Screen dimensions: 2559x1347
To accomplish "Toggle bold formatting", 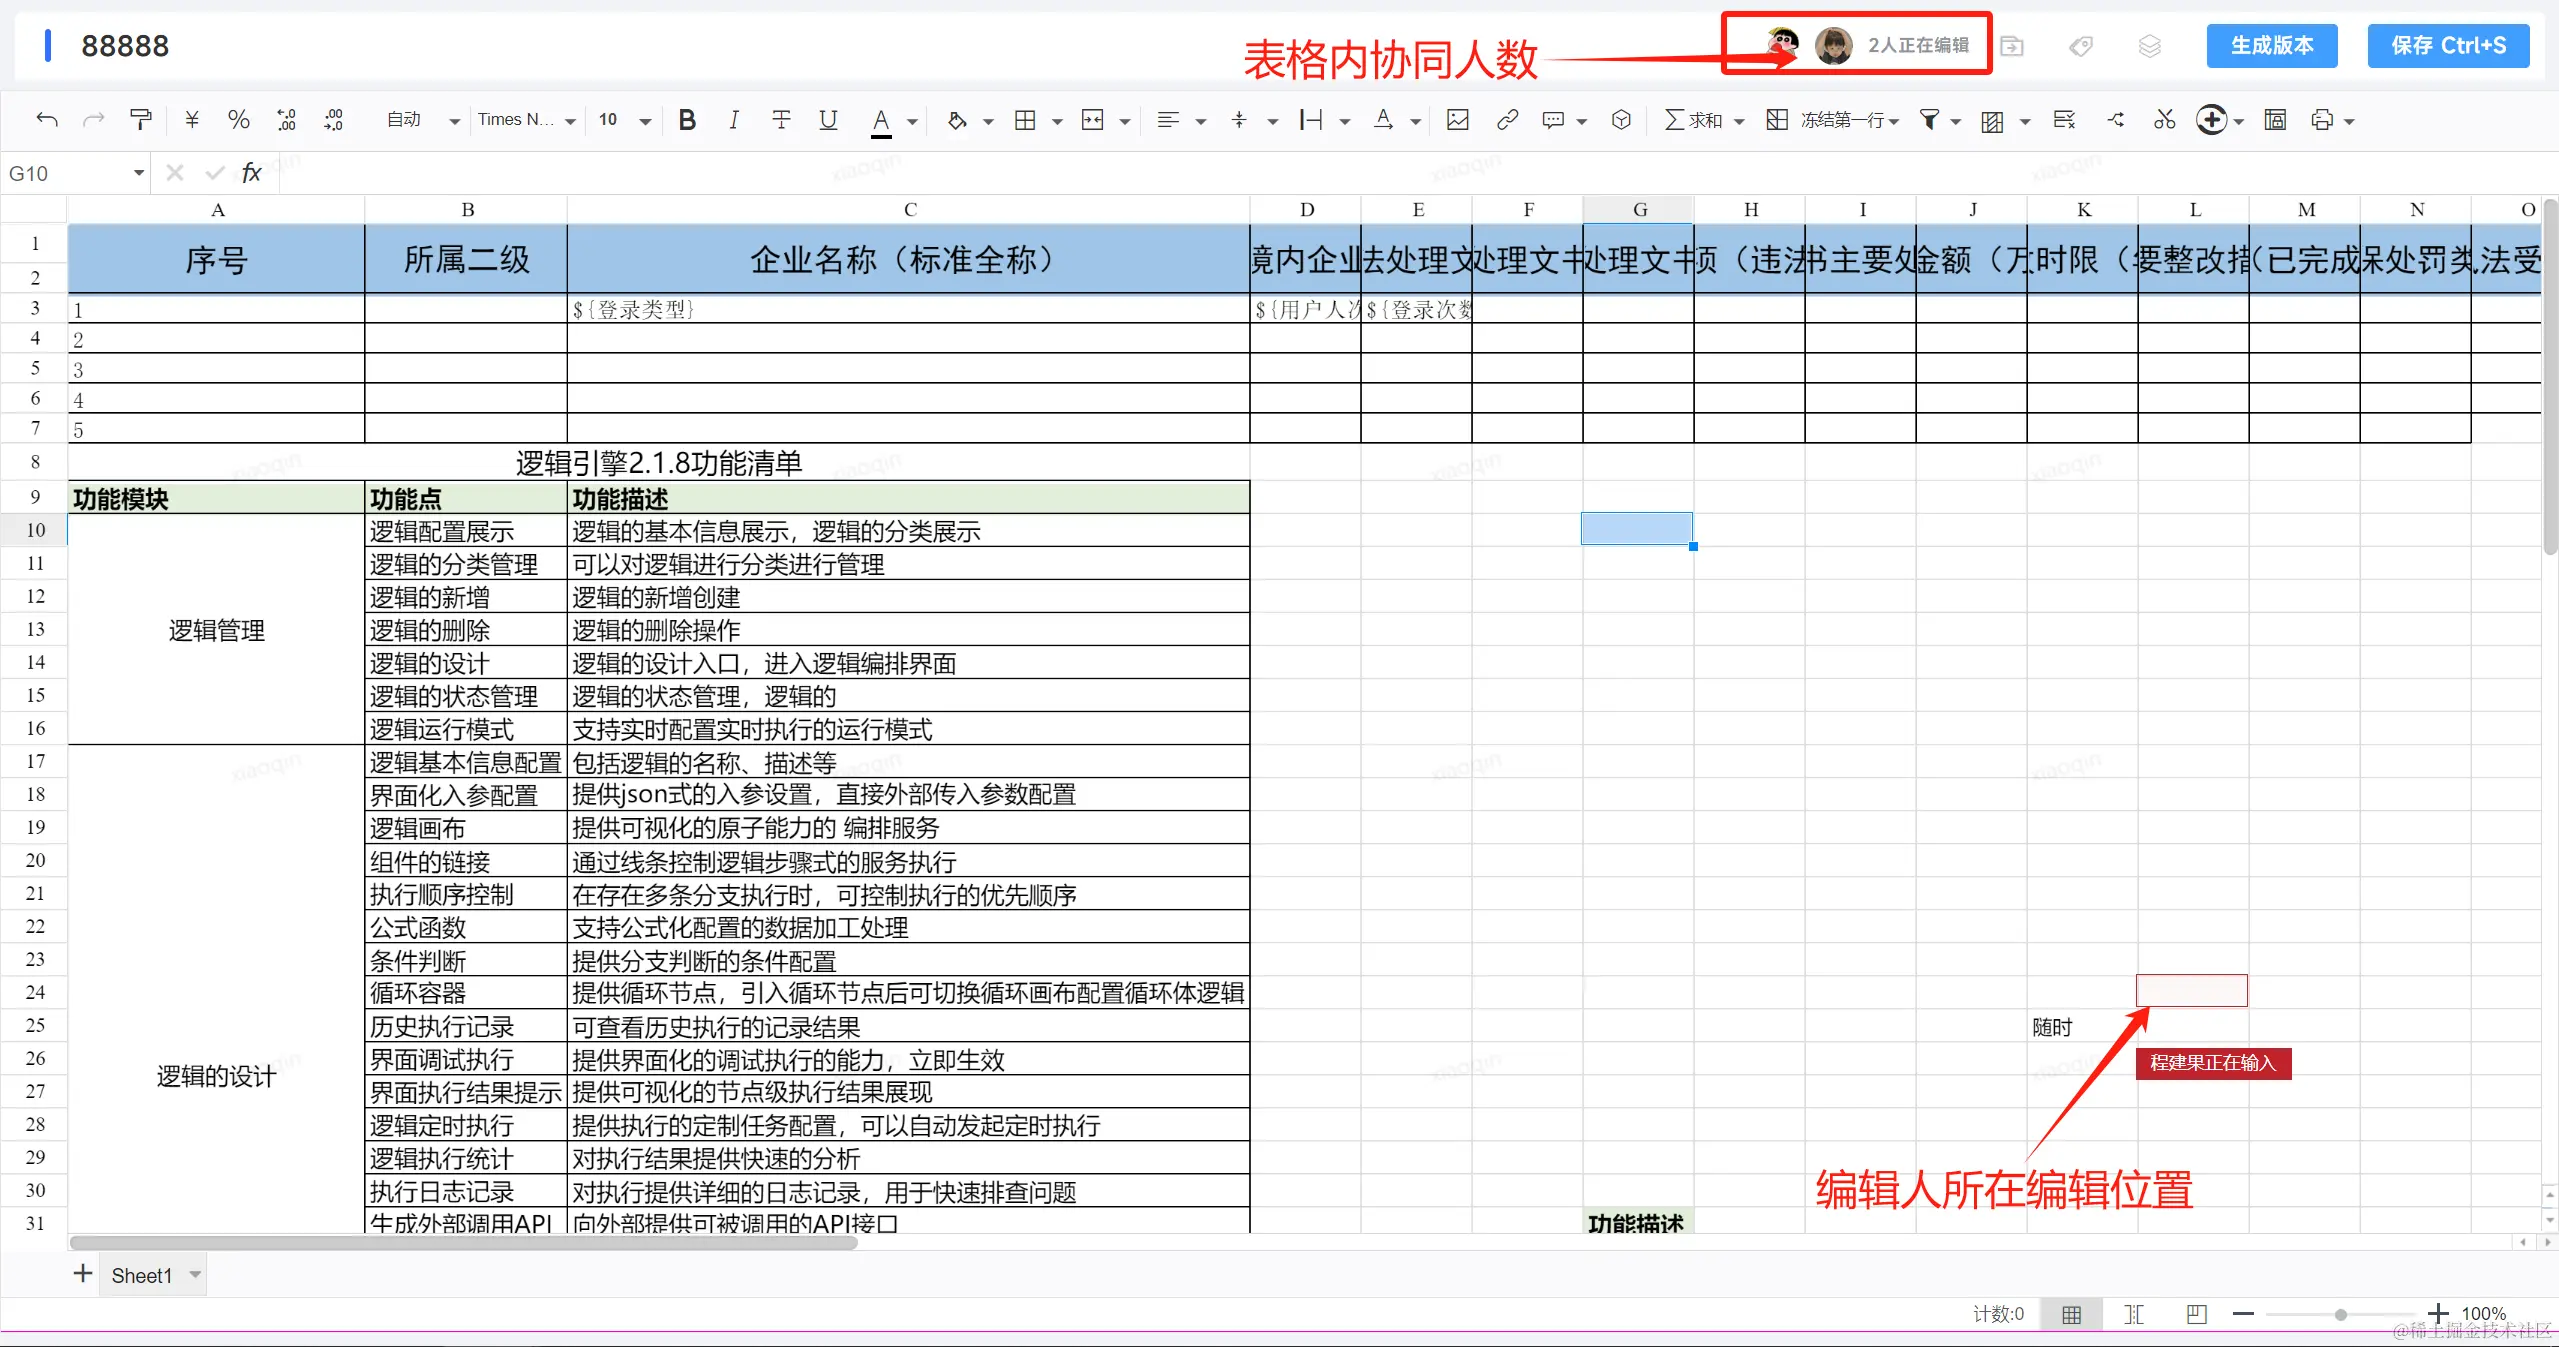I will tap(687, 120).
